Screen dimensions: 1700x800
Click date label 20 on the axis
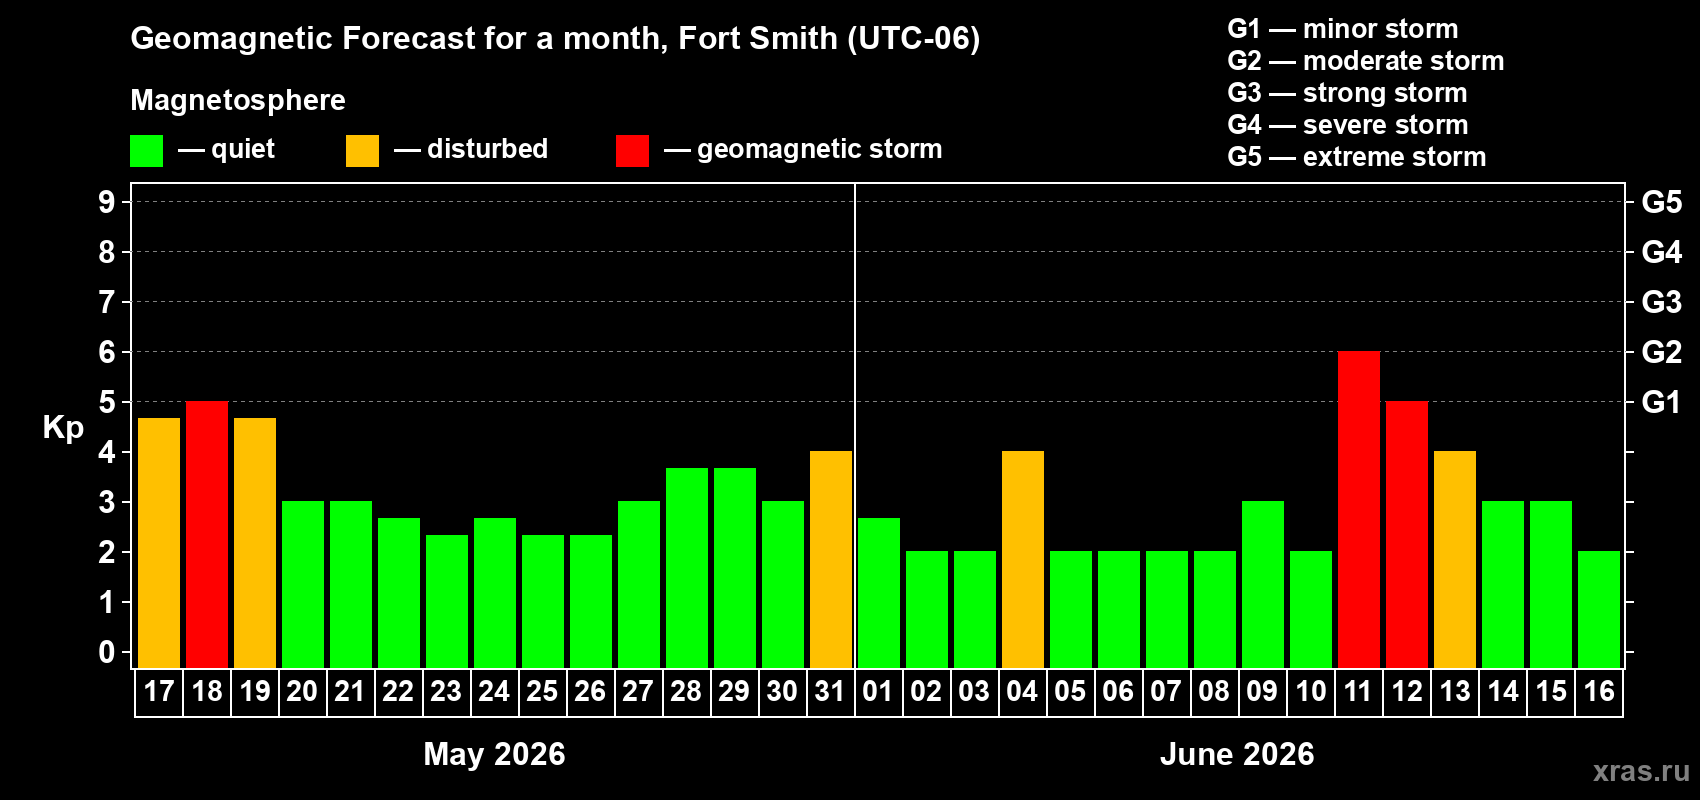302,691
